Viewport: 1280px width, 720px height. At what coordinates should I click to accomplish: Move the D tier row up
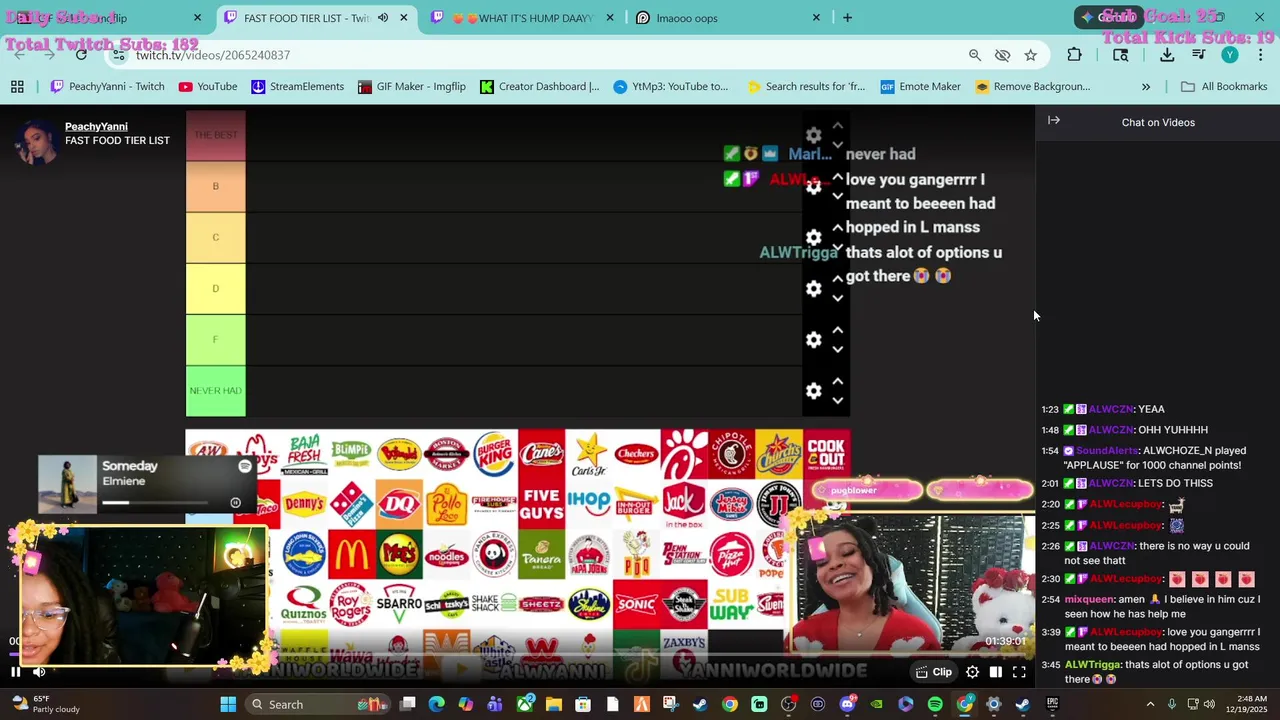(838, 279)
